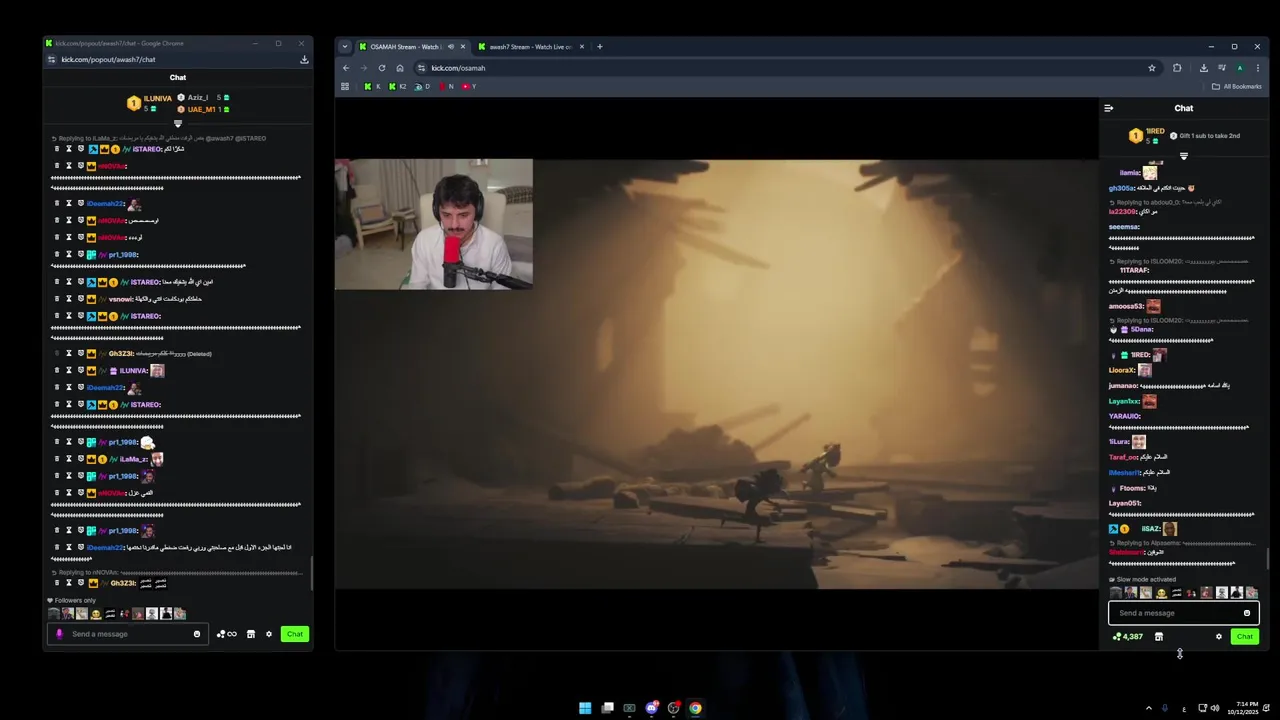Click UAE_M1 in popout leaderboard
1280x720 pixels.
coord(201,109)
